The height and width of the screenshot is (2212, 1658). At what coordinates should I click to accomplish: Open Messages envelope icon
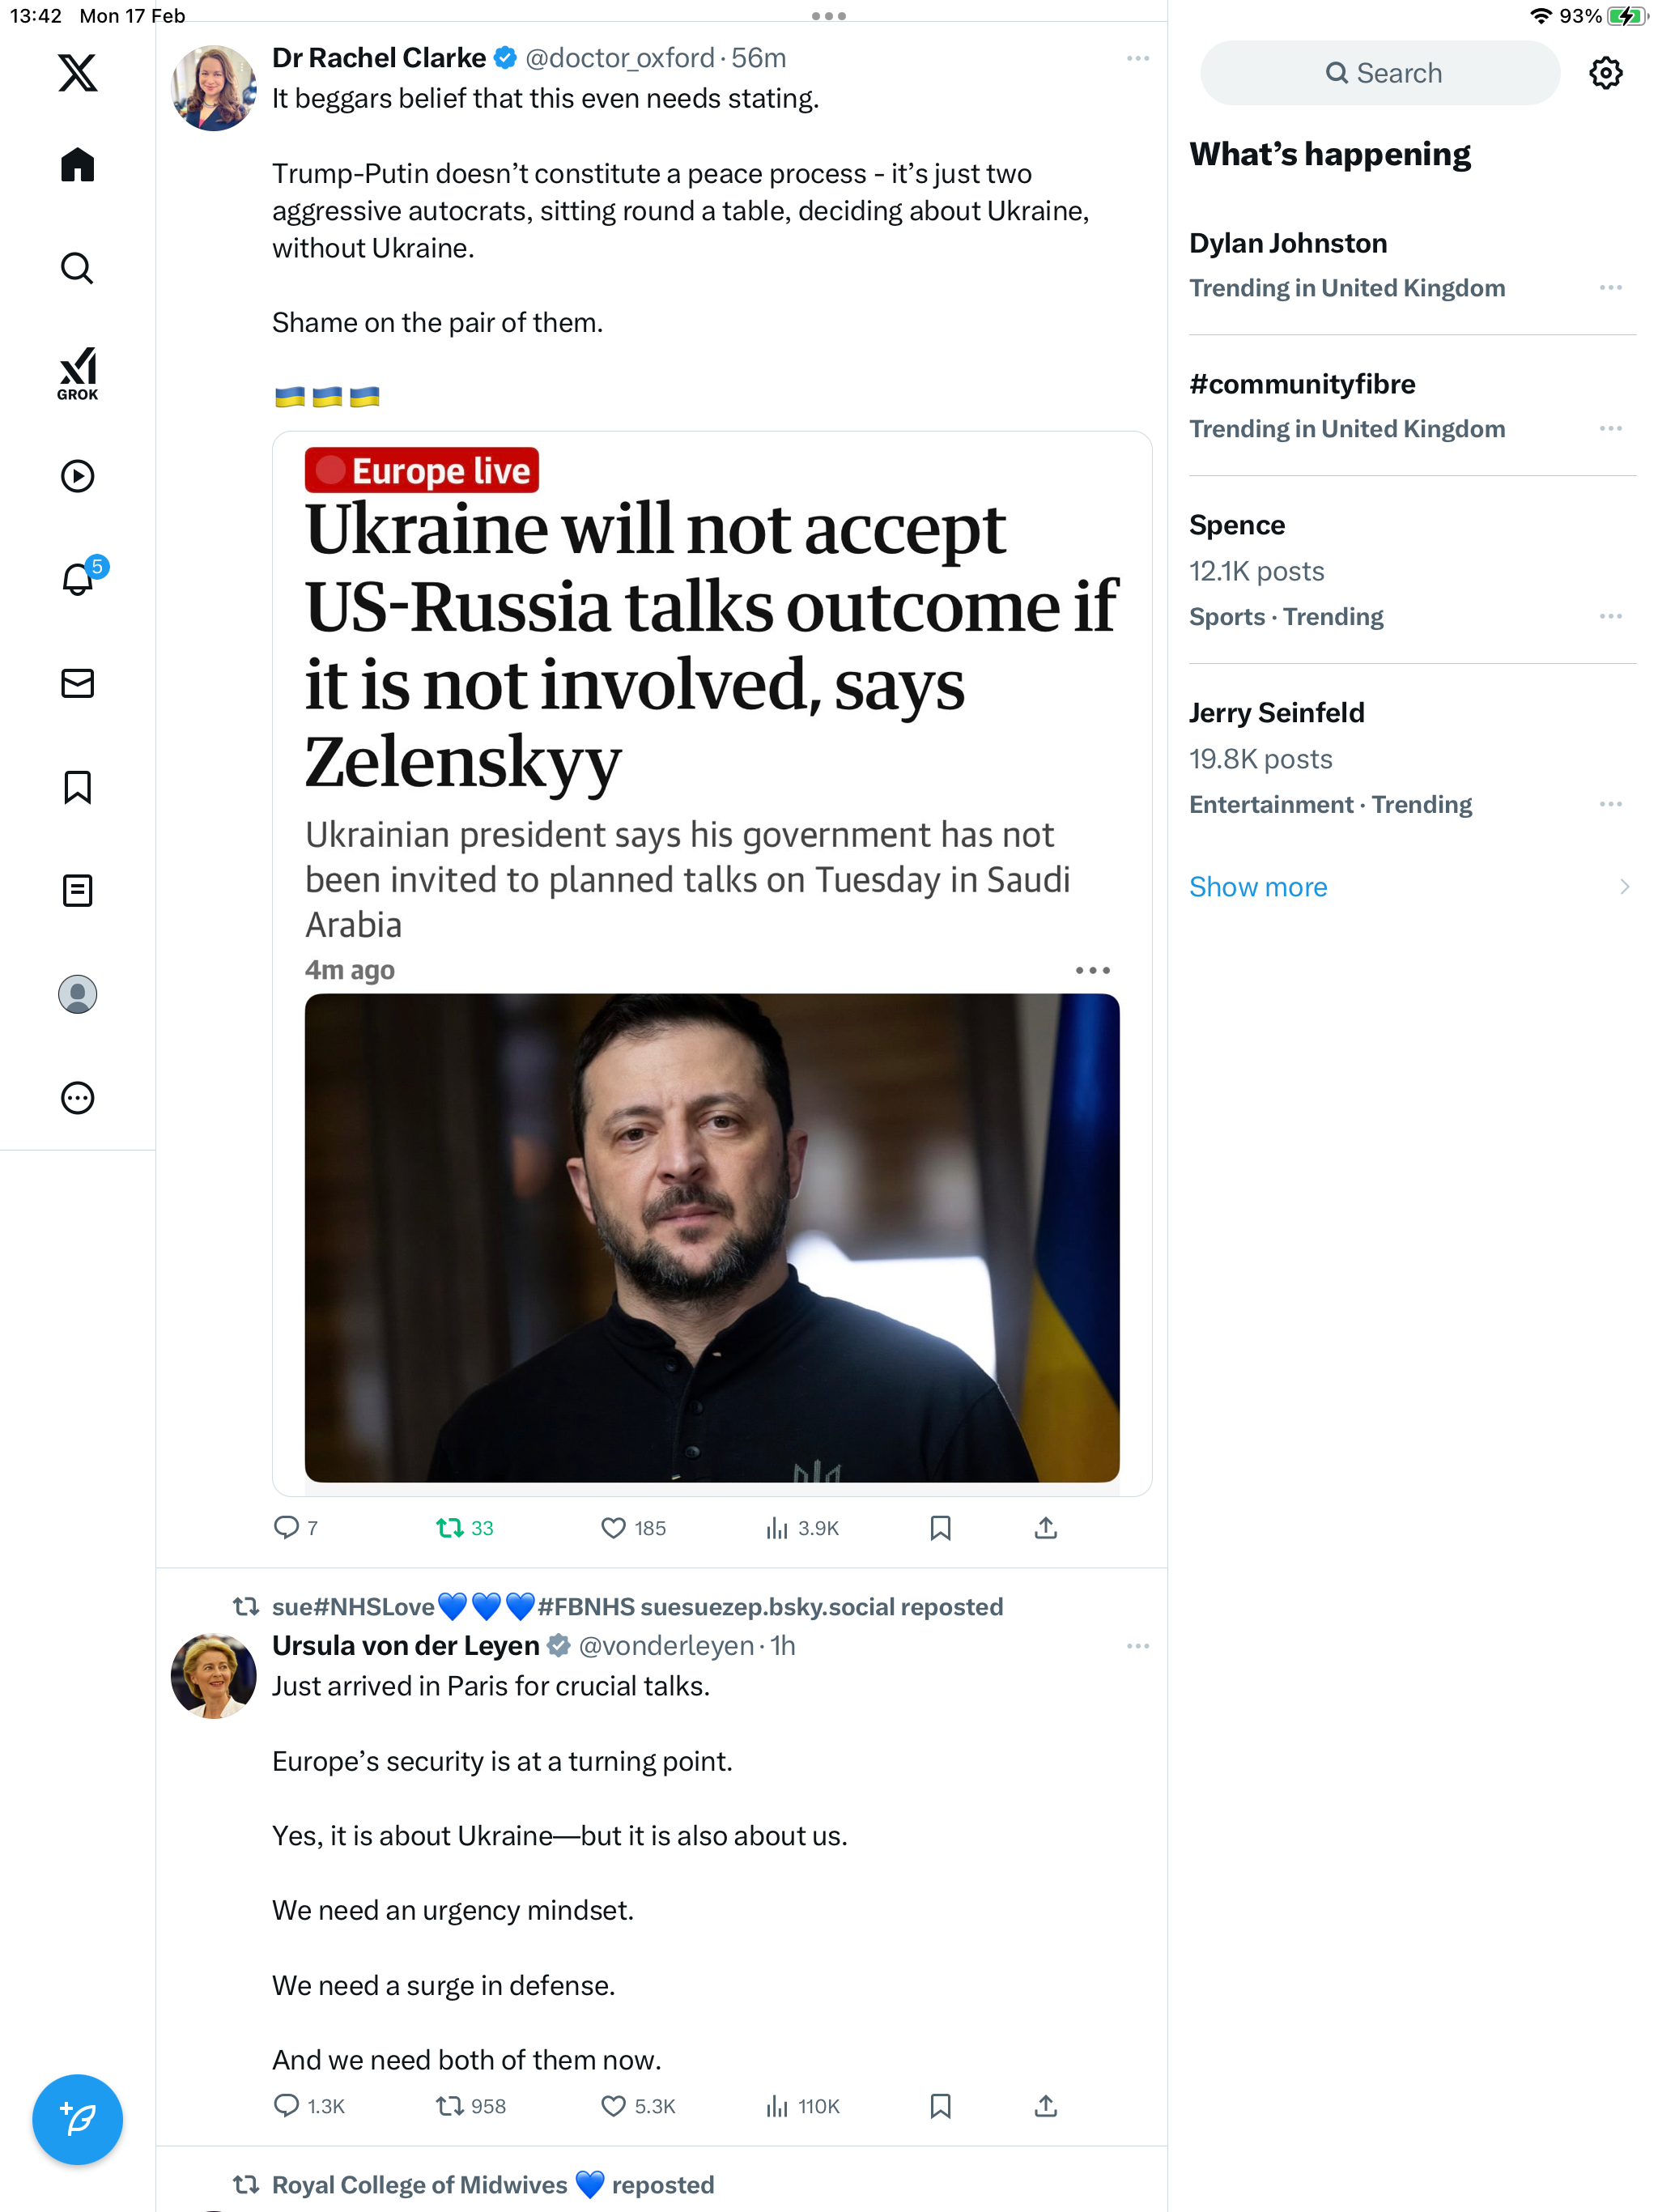(77, 683)
